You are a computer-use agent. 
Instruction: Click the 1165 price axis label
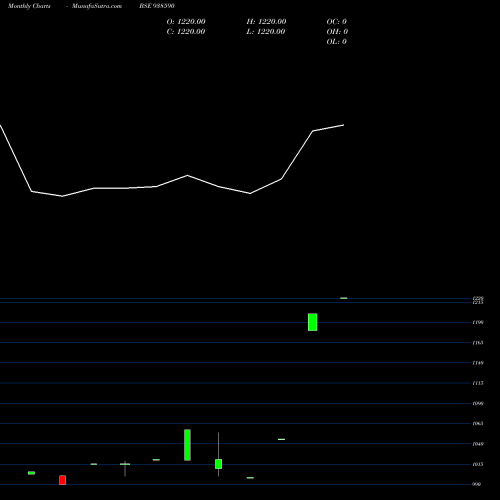(478, 343)
